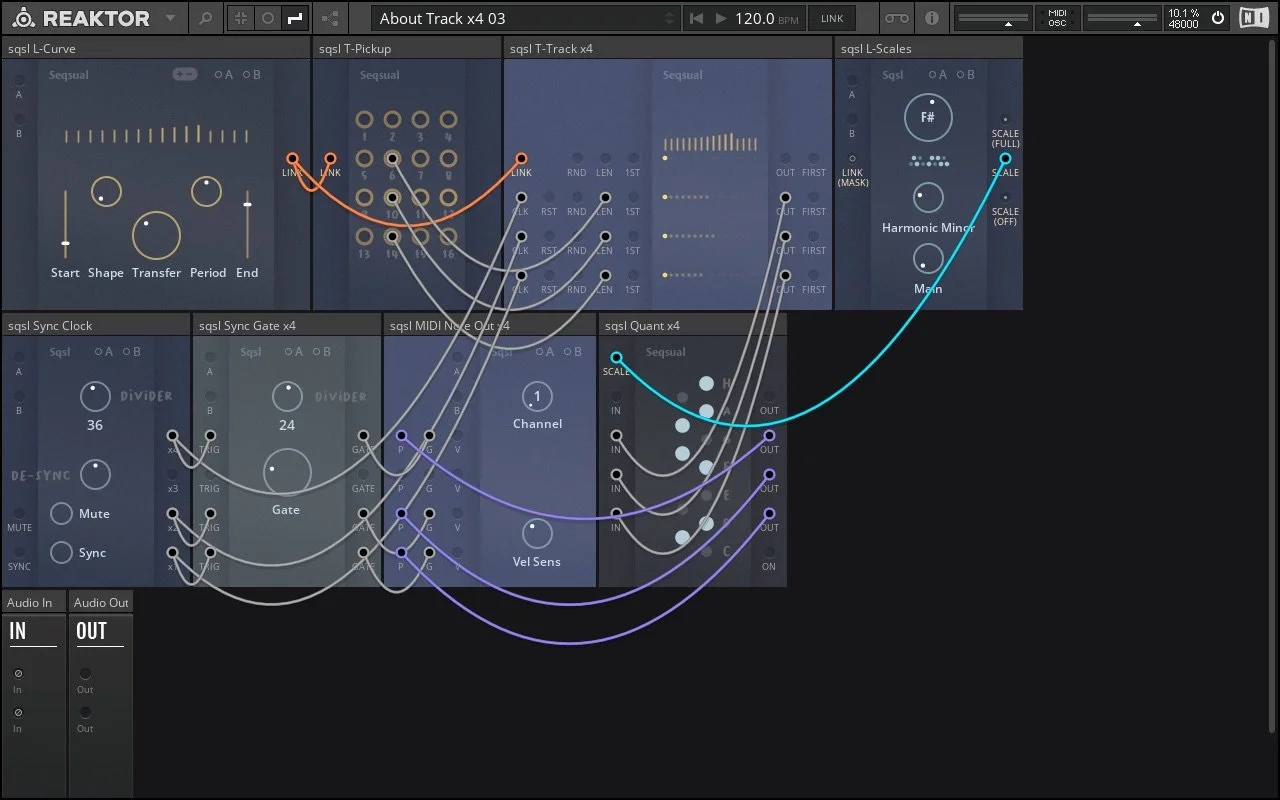
Task: Click the SCALE input port on Quant x4
Action: tap(616, 357)
